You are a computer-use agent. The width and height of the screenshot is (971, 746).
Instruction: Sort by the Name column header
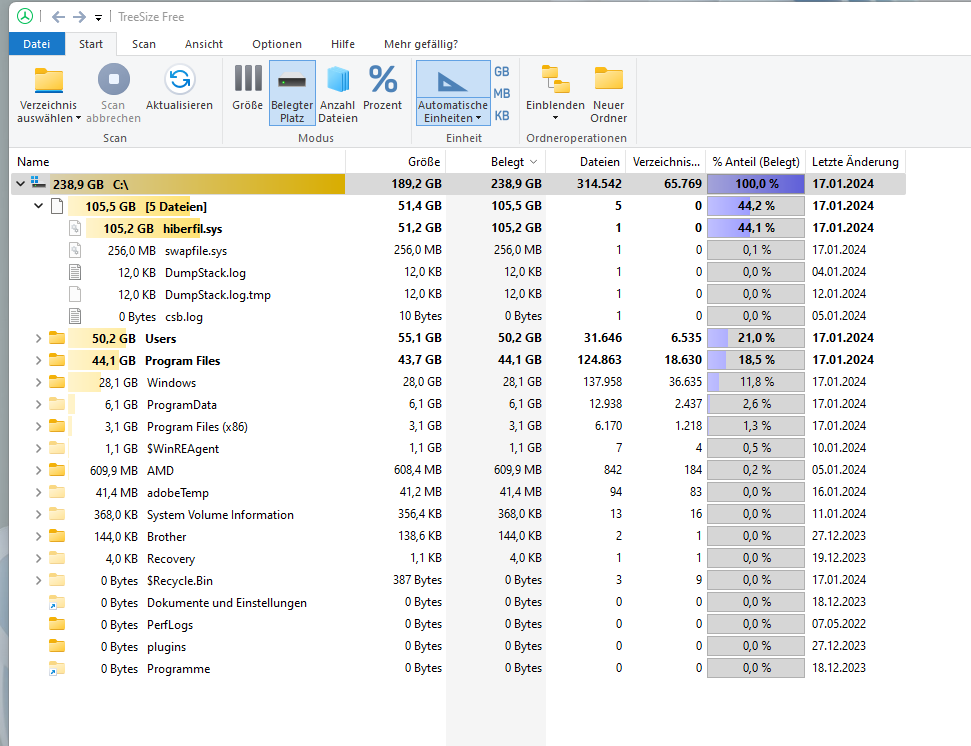177,162
